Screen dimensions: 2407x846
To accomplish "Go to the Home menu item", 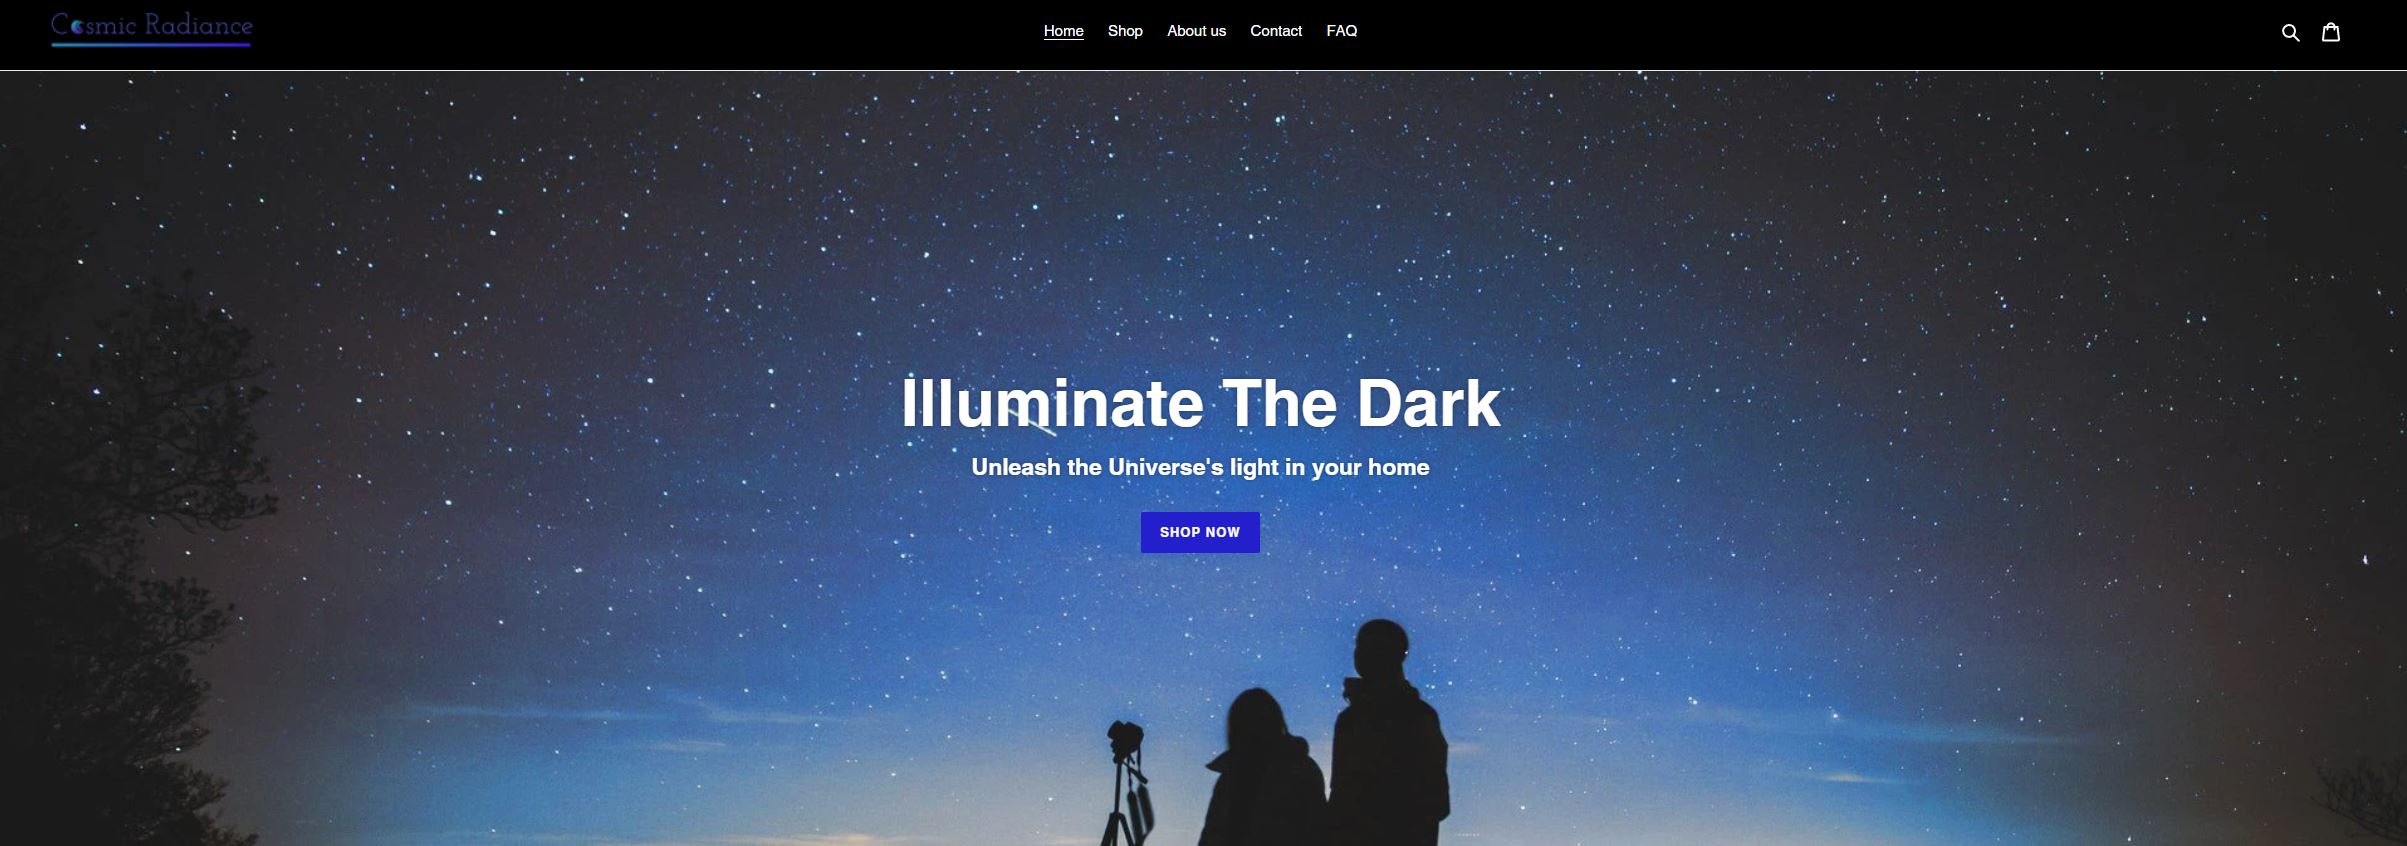I will click(1063, 31).
